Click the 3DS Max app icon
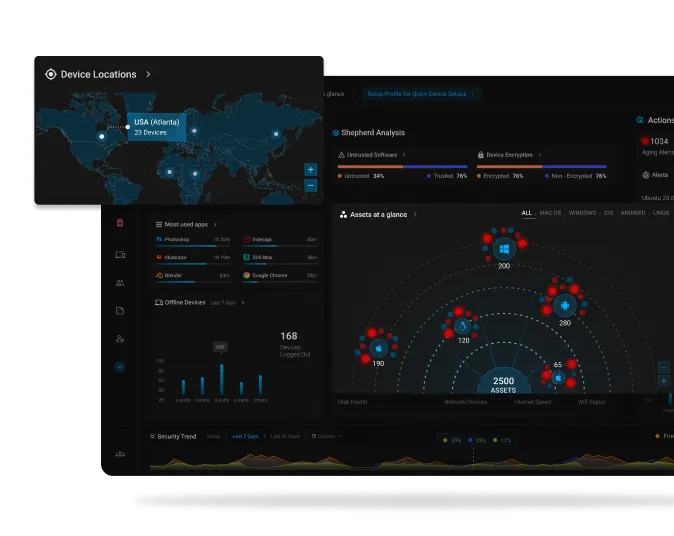The height and width of the screenshot is (536, 674). [x=246, y=257]
